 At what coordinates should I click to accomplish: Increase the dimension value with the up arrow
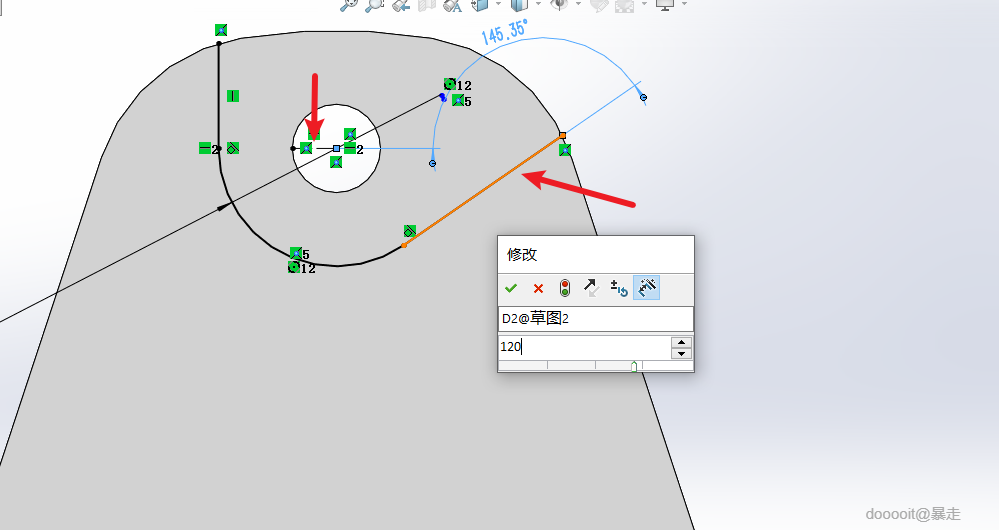click(682, 341)
